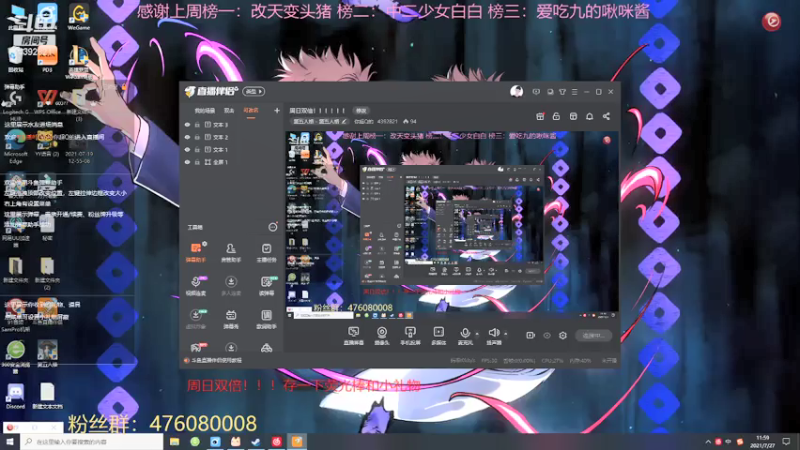This screenshot has width=800, height=450.
Task: Expand speaker volume arrow
Action: pos(506,334)
